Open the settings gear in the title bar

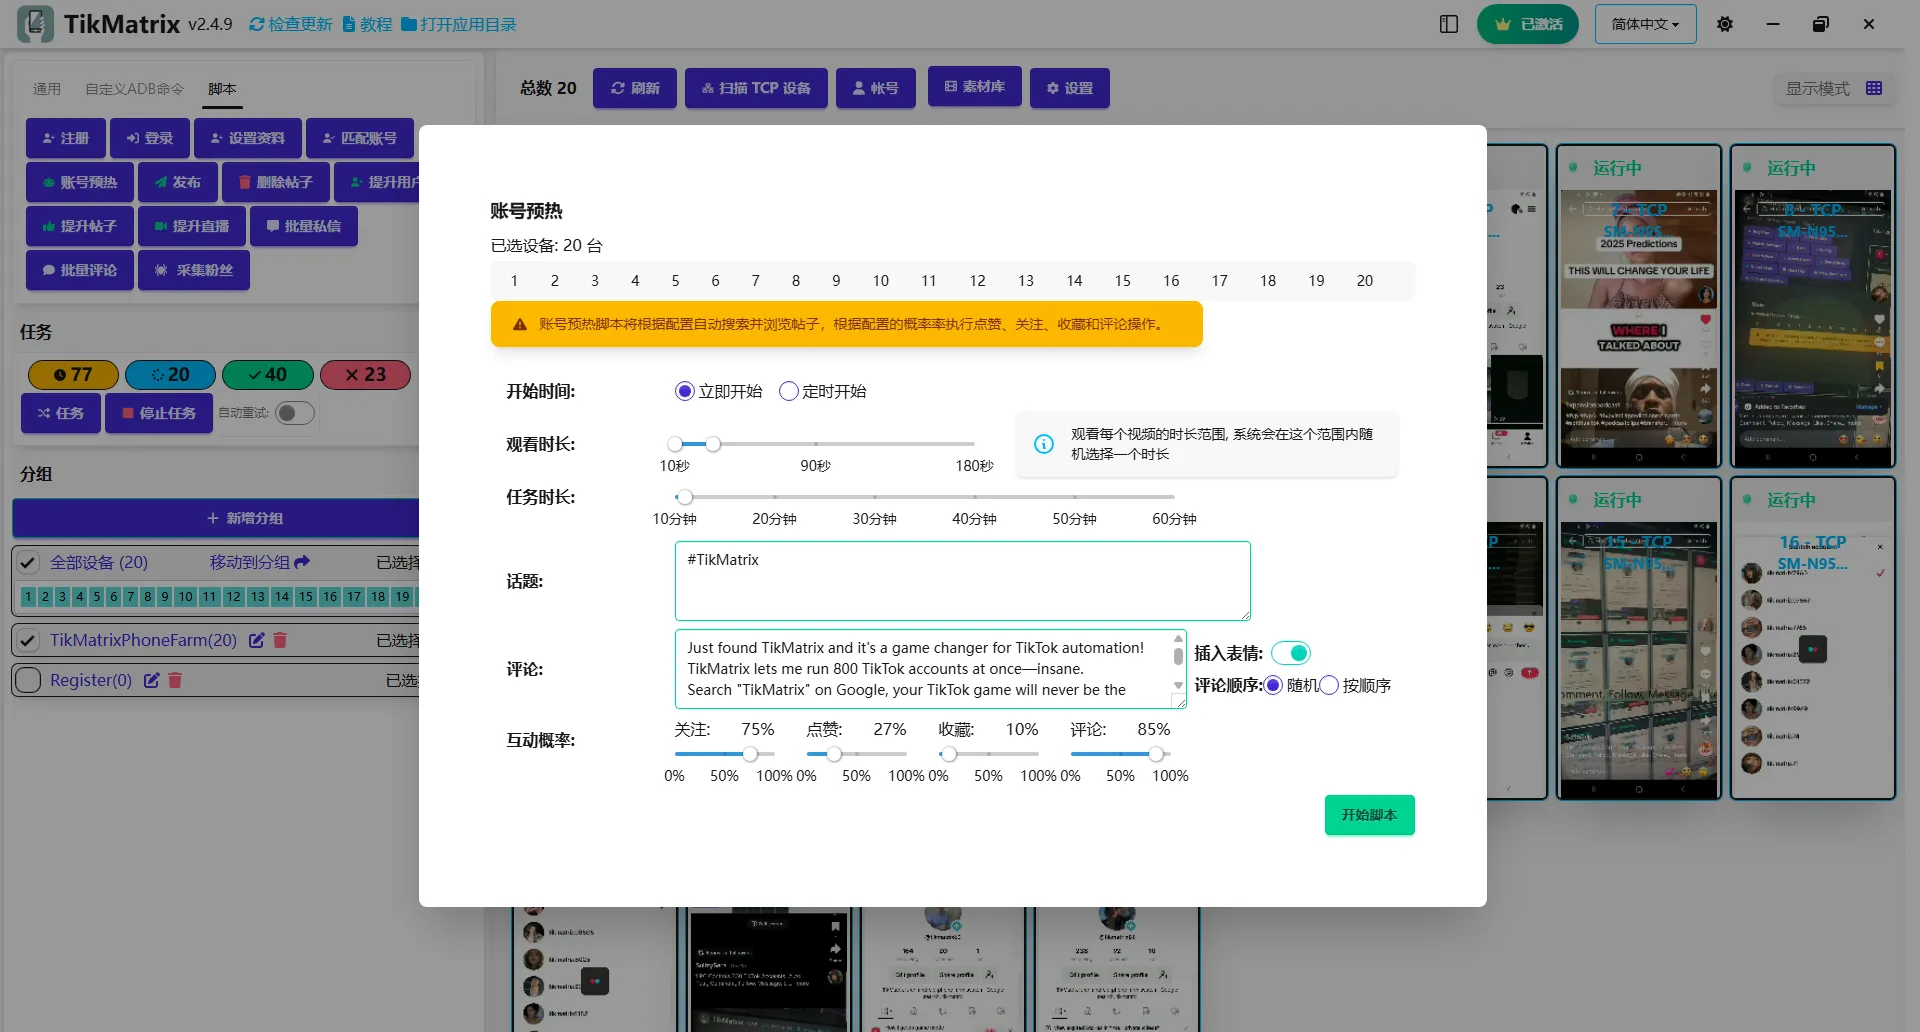(1724, 23)
